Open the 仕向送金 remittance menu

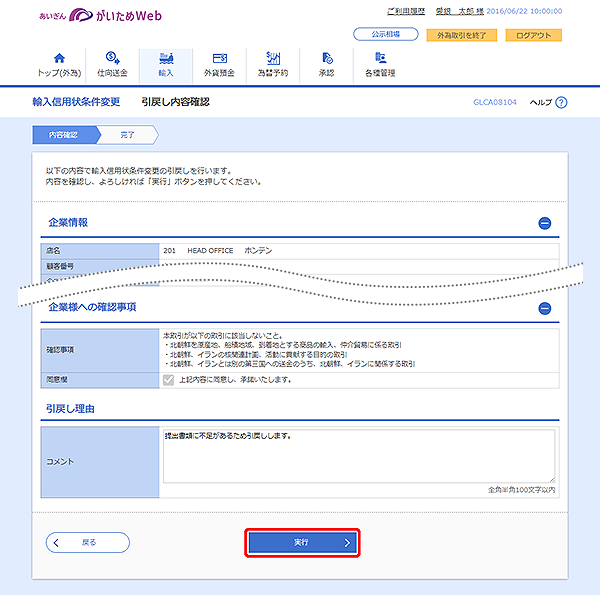(x=112, y=65)
